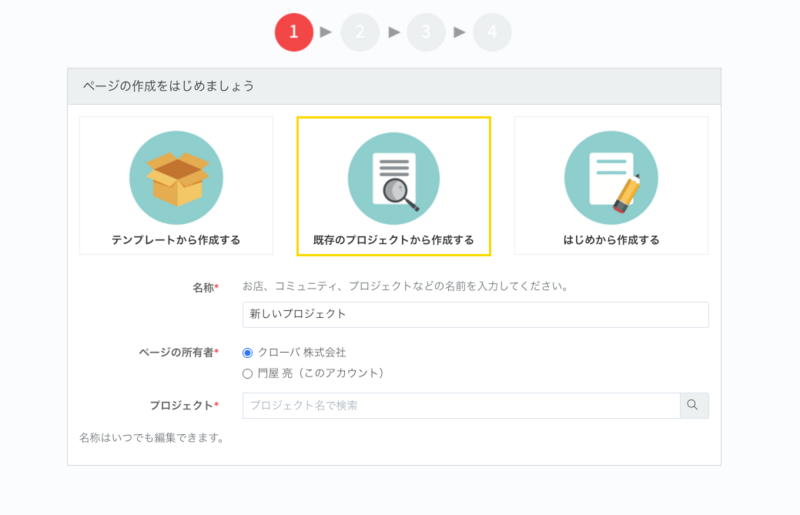The image size is (800, 515).
Task: Select 既存のプロジェクトから作成する label
Action: (394, 240)
